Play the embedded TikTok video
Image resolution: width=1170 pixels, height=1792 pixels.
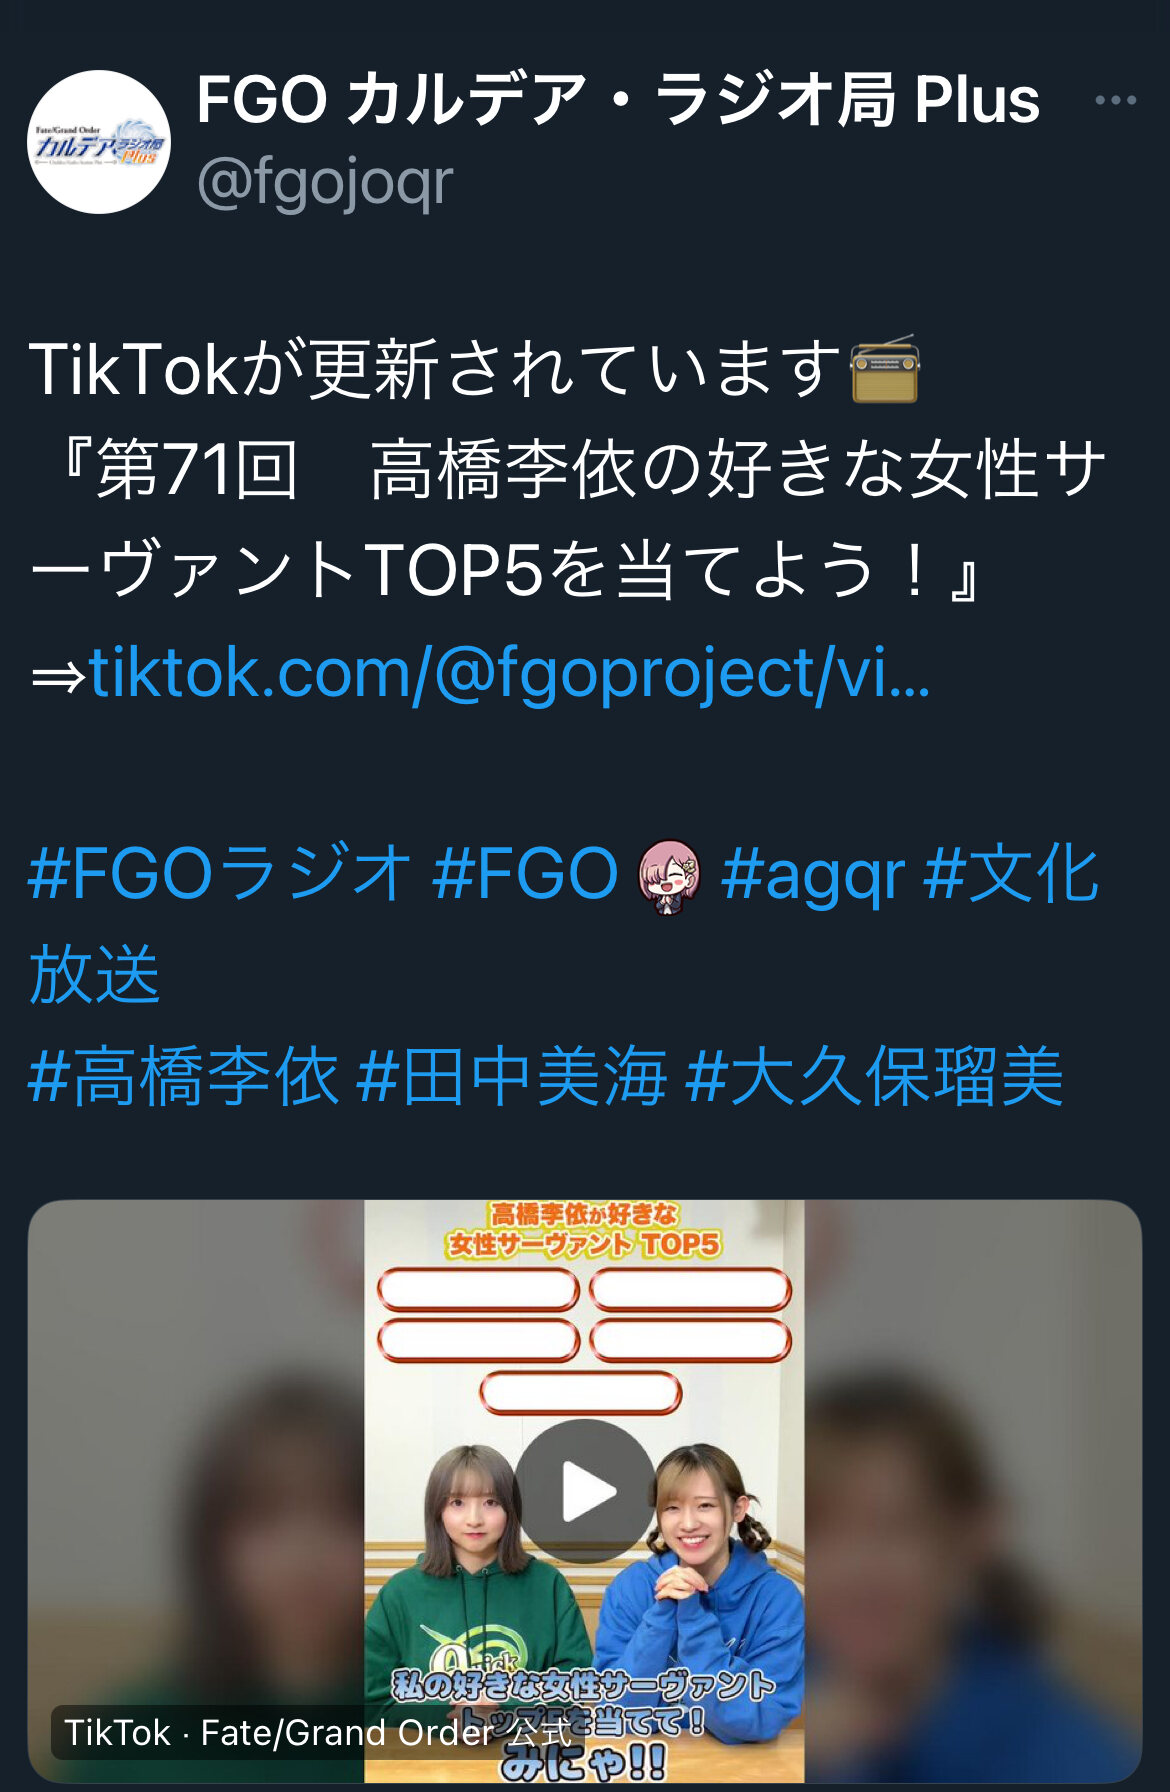585,1490
